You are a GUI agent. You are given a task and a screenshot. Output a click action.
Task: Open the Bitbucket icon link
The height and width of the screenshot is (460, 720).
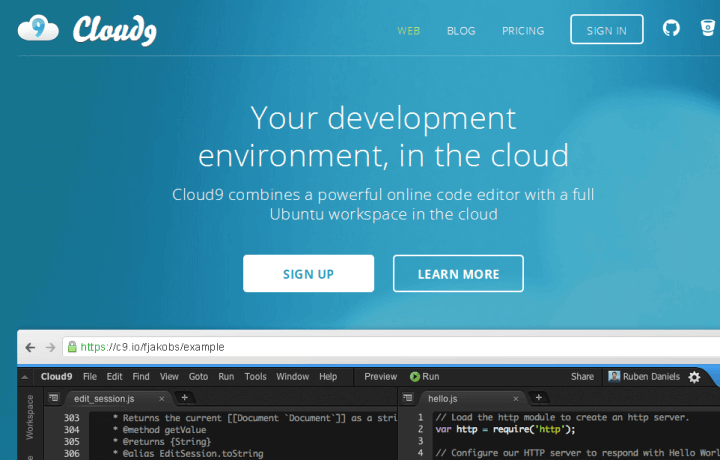(708, 28)
